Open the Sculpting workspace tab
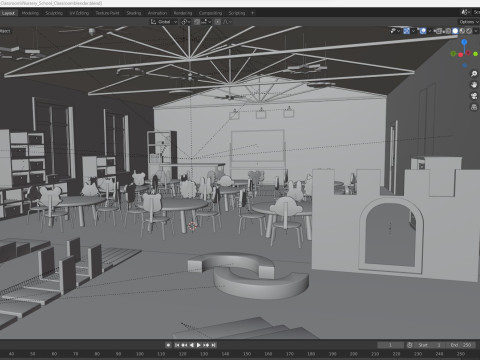Viewport: 480px width, 360px height. click(54, 13)
